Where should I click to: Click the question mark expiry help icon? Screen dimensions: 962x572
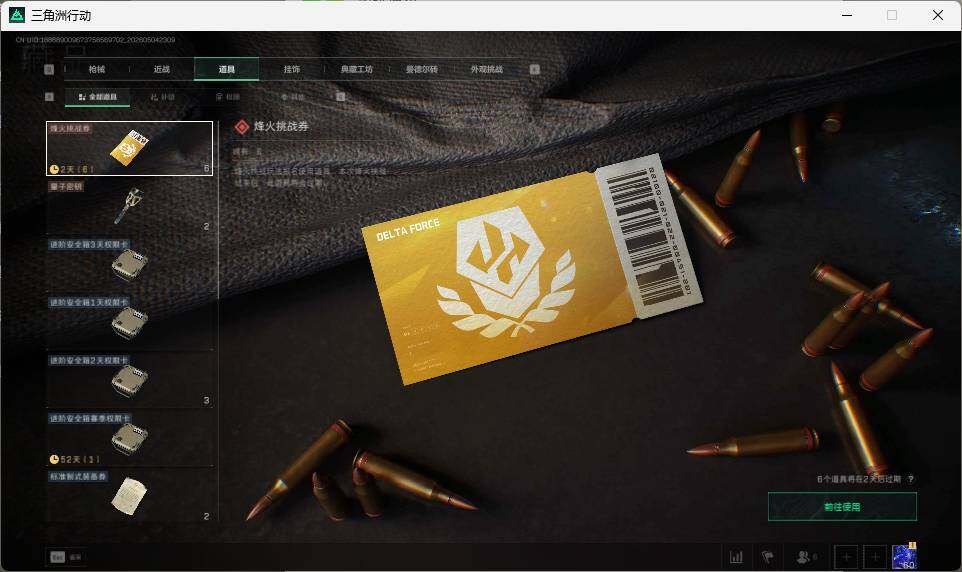click(910, 479)
